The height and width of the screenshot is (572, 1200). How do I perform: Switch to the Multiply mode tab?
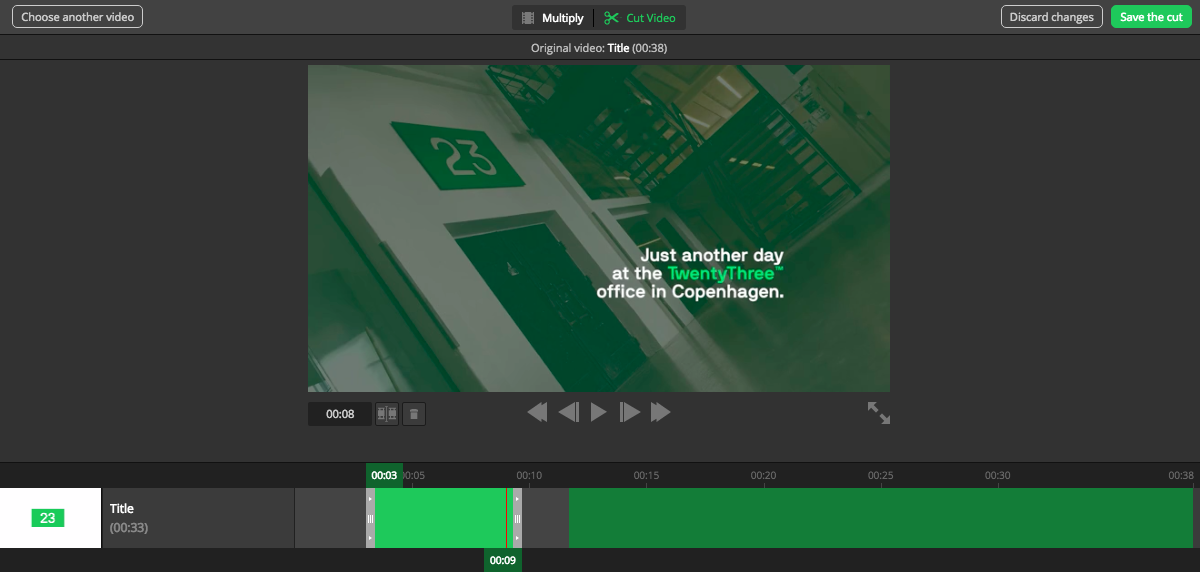coord(553,18)
